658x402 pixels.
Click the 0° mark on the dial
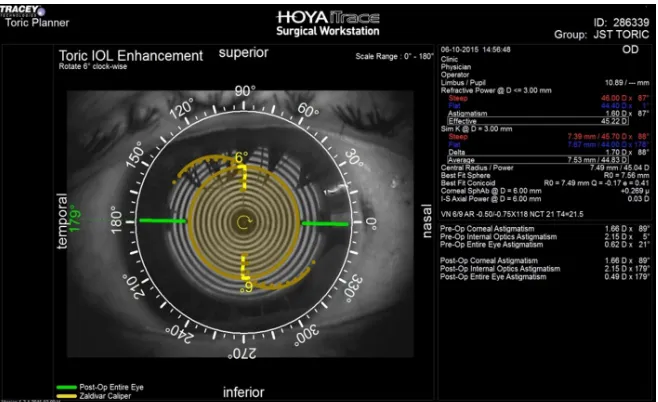371,223
